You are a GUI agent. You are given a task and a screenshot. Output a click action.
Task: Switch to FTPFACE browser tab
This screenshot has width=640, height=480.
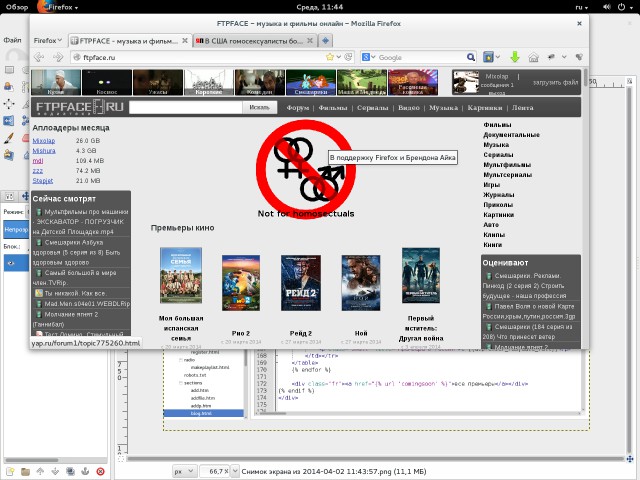point(130,40)
